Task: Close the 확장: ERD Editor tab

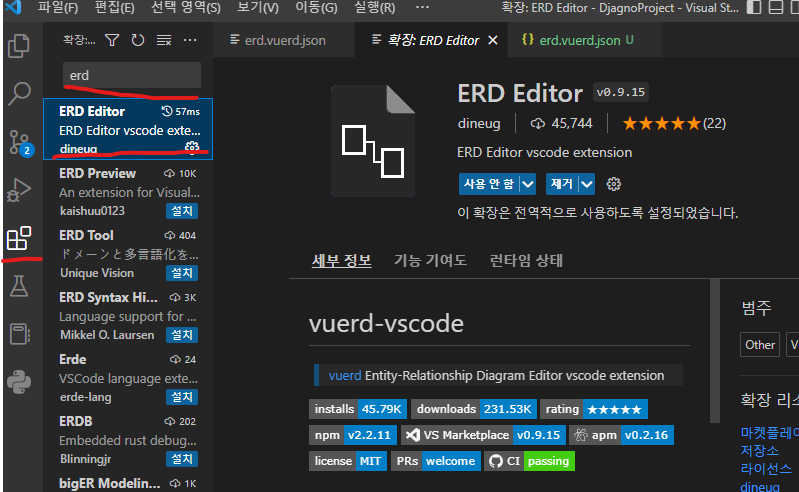Action: click(x=493, y=40)
